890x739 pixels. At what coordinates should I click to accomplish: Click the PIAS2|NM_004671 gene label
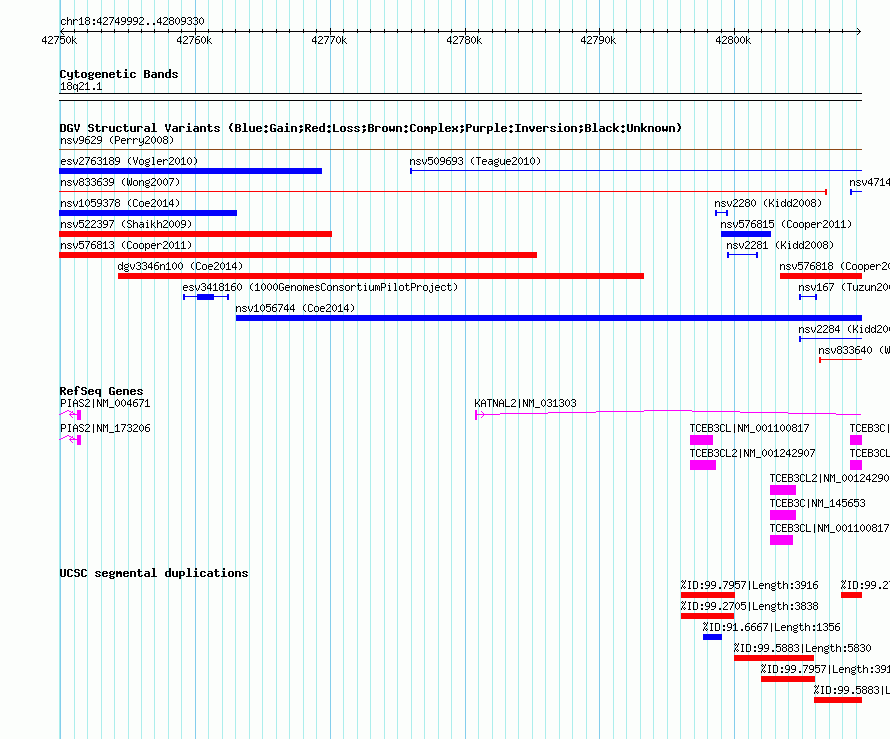105,404
